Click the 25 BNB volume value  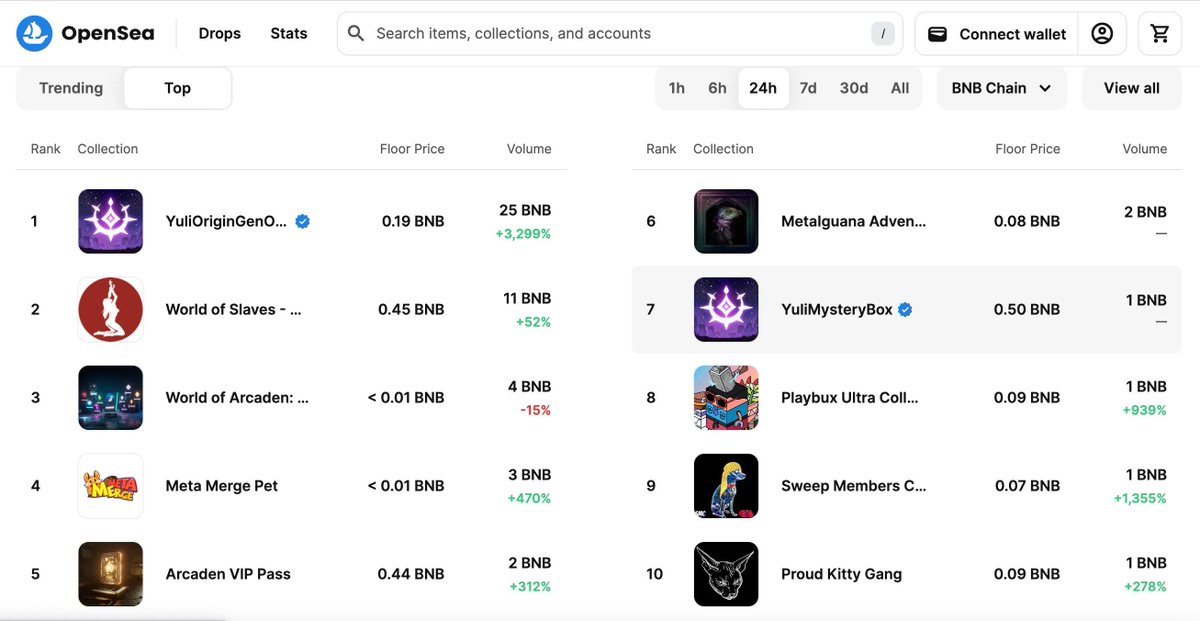[x=525, y=210]
